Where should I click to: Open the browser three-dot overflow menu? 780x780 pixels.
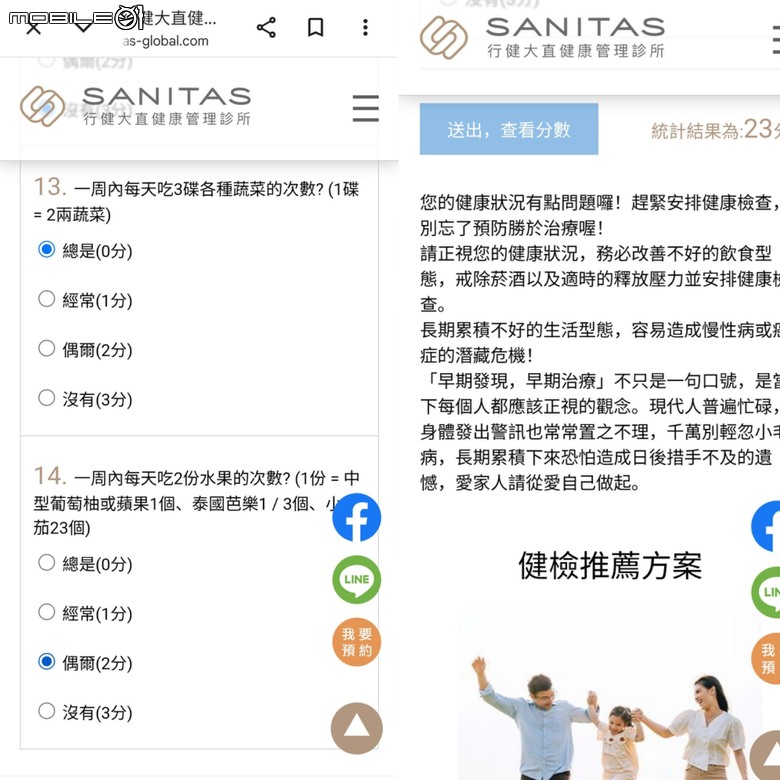365,27
